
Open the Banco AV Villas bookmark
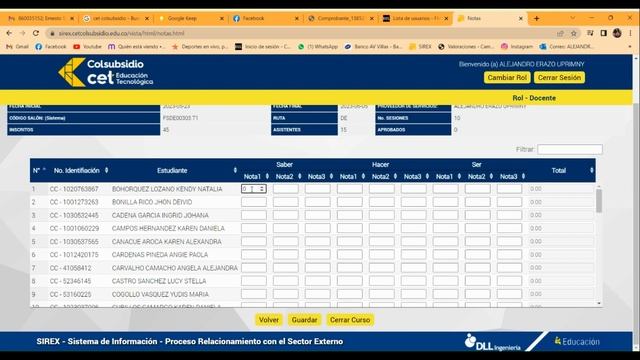coord(373,47)
